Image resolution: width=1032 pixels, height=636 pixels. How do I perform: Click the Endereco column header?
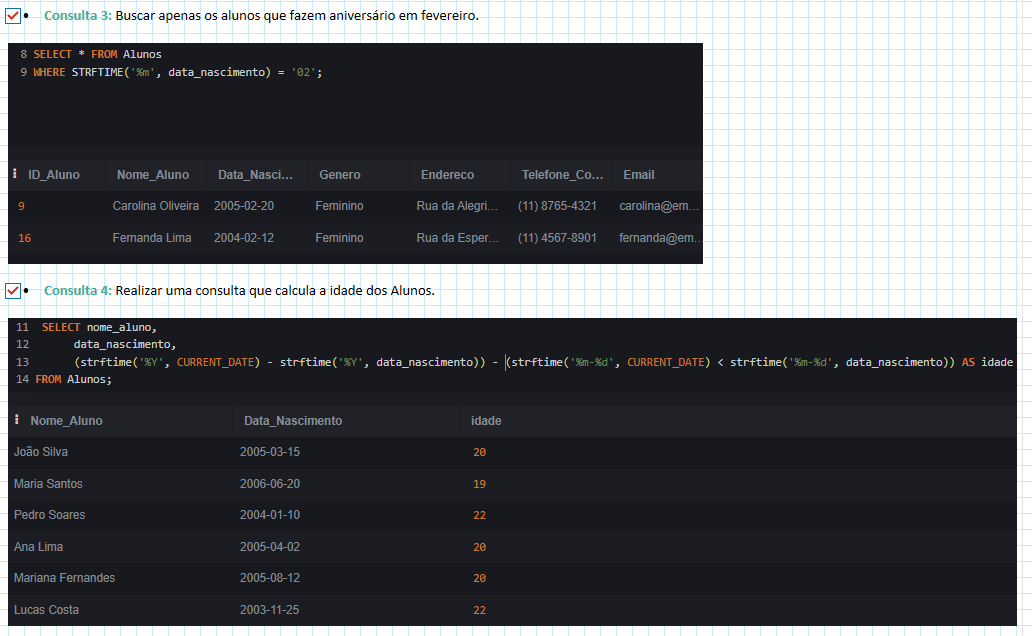pos(448,174)
